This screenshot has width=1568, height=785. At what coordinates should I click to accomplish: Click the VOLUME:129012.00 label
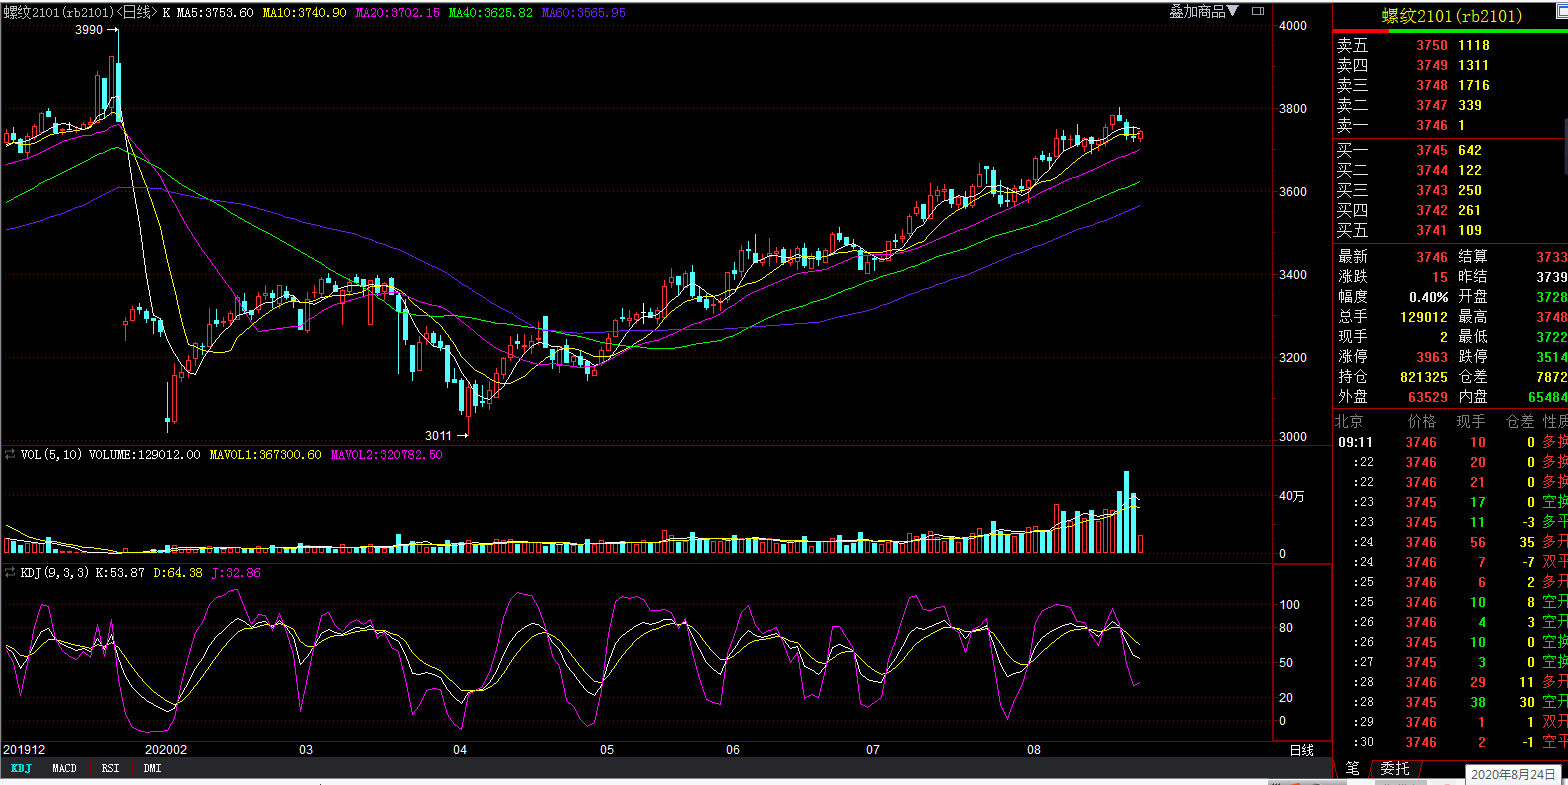click(x=145, y=455)
